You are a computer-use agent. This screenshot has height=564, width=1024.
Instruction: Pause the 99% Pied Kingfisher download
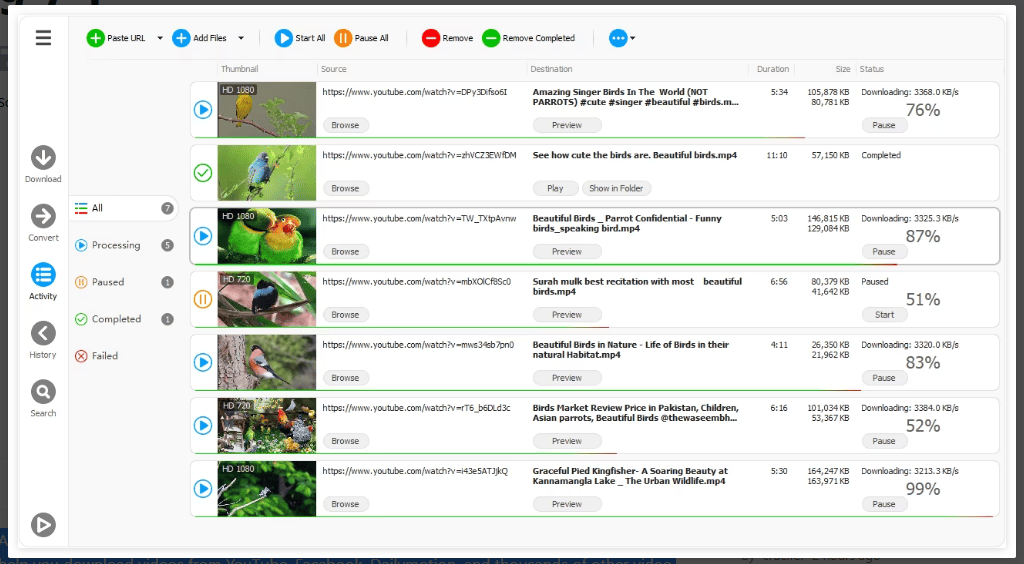coord(884,504)
